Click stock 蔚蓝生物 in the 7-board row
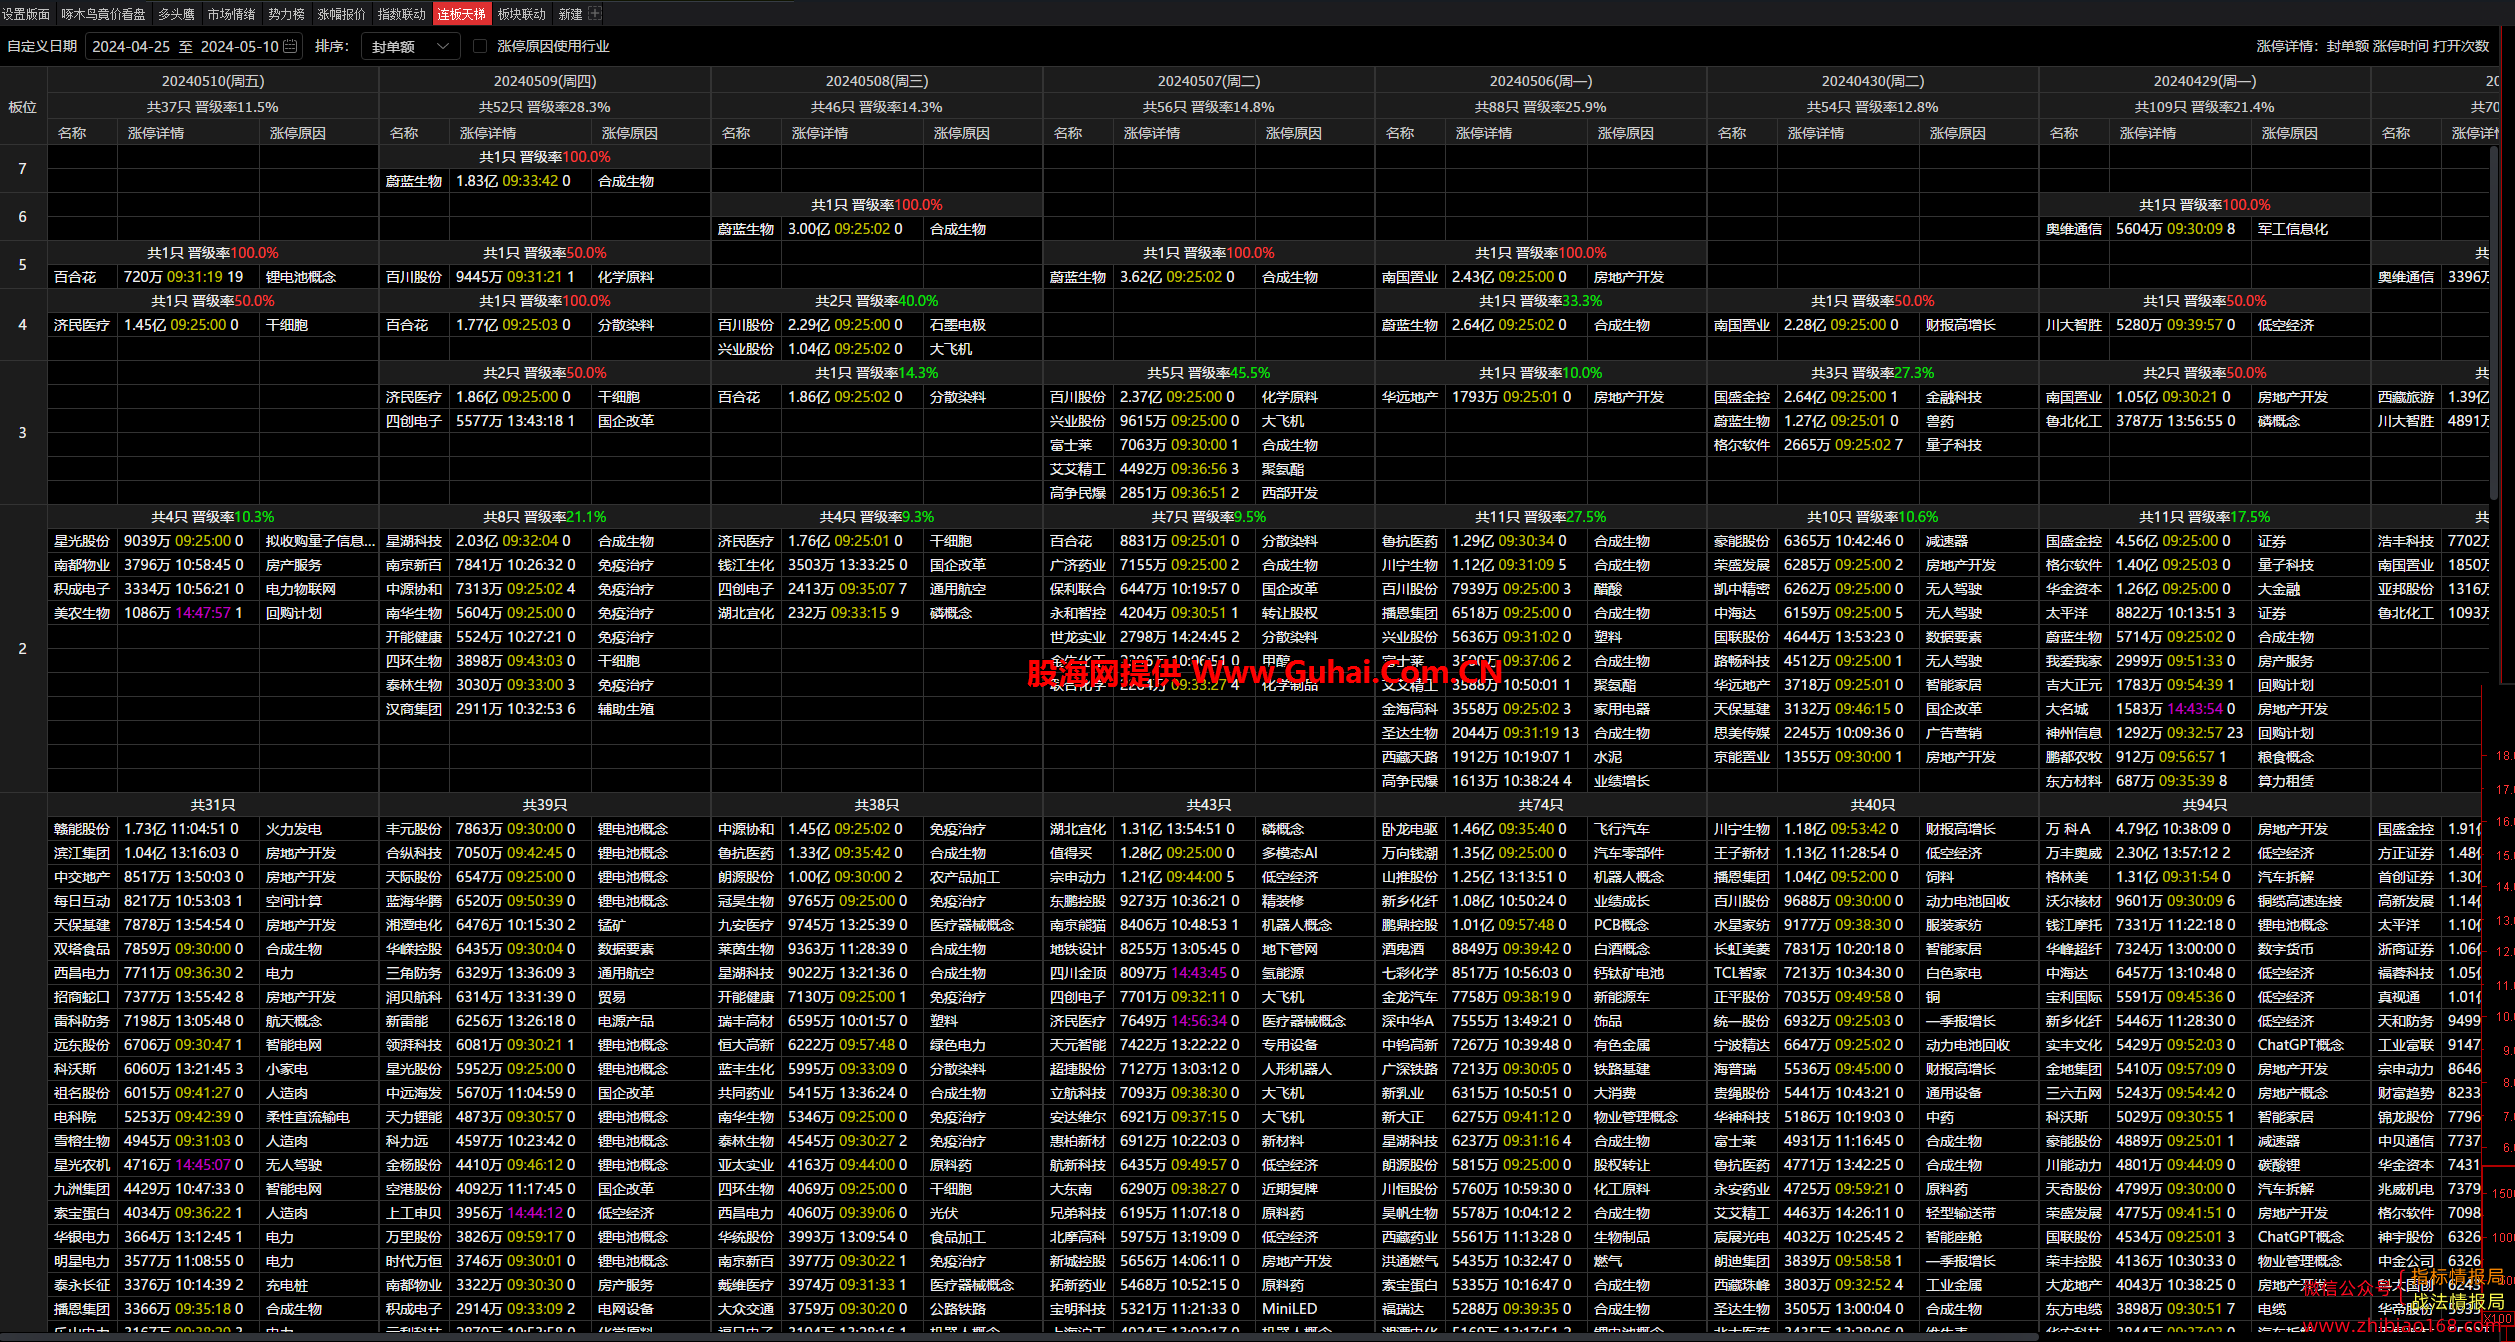This screenshot has width=2515, height=1342. click(x=414, y=181)
